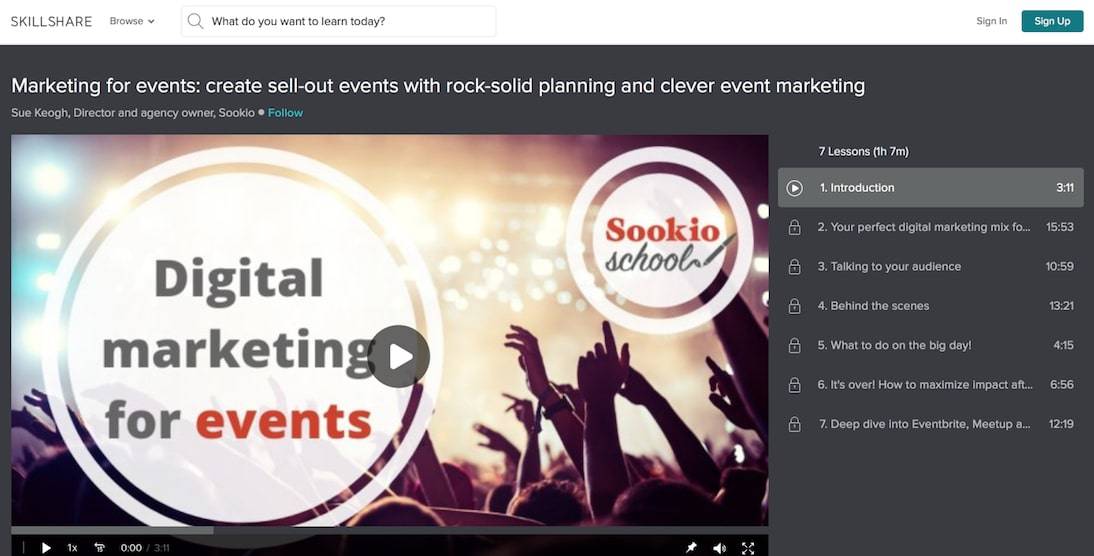Click the 3:11 duration for Introduction
This screenshot has height=556, width=1094.
[x=1065, y=188]
